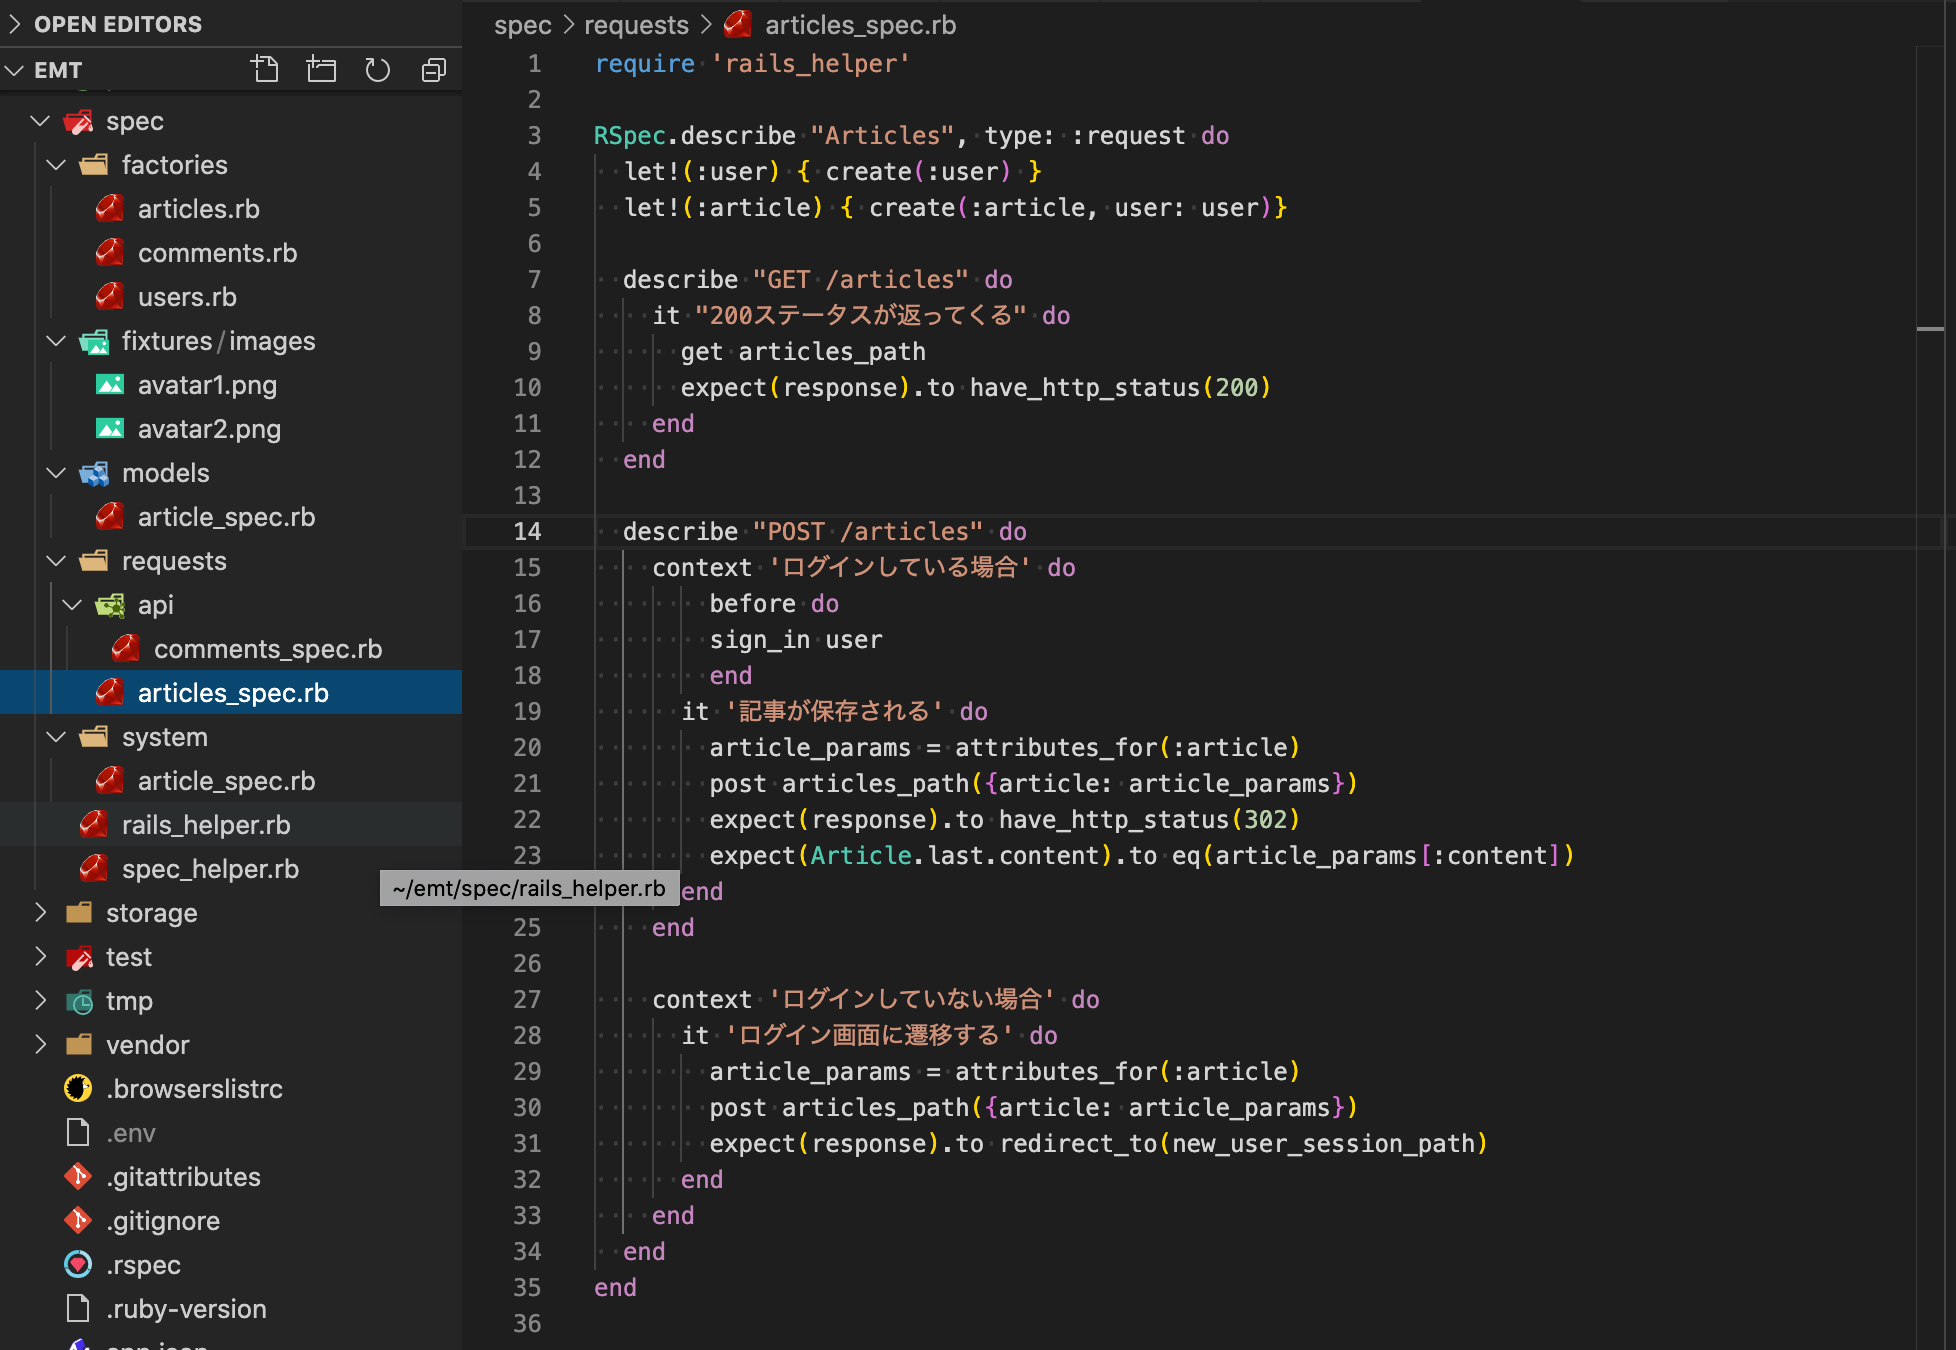Expand the tmp folder
1956x1350 pixels.
(129, 1001)
